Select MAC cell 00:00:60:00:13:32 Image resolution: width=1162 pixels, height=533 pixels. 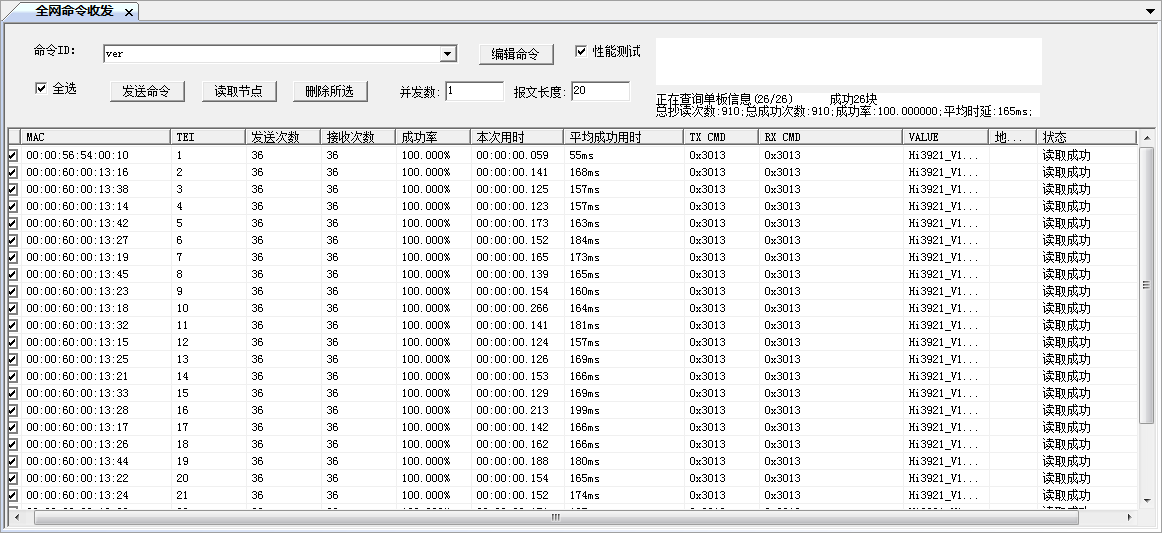click(77, 325)
